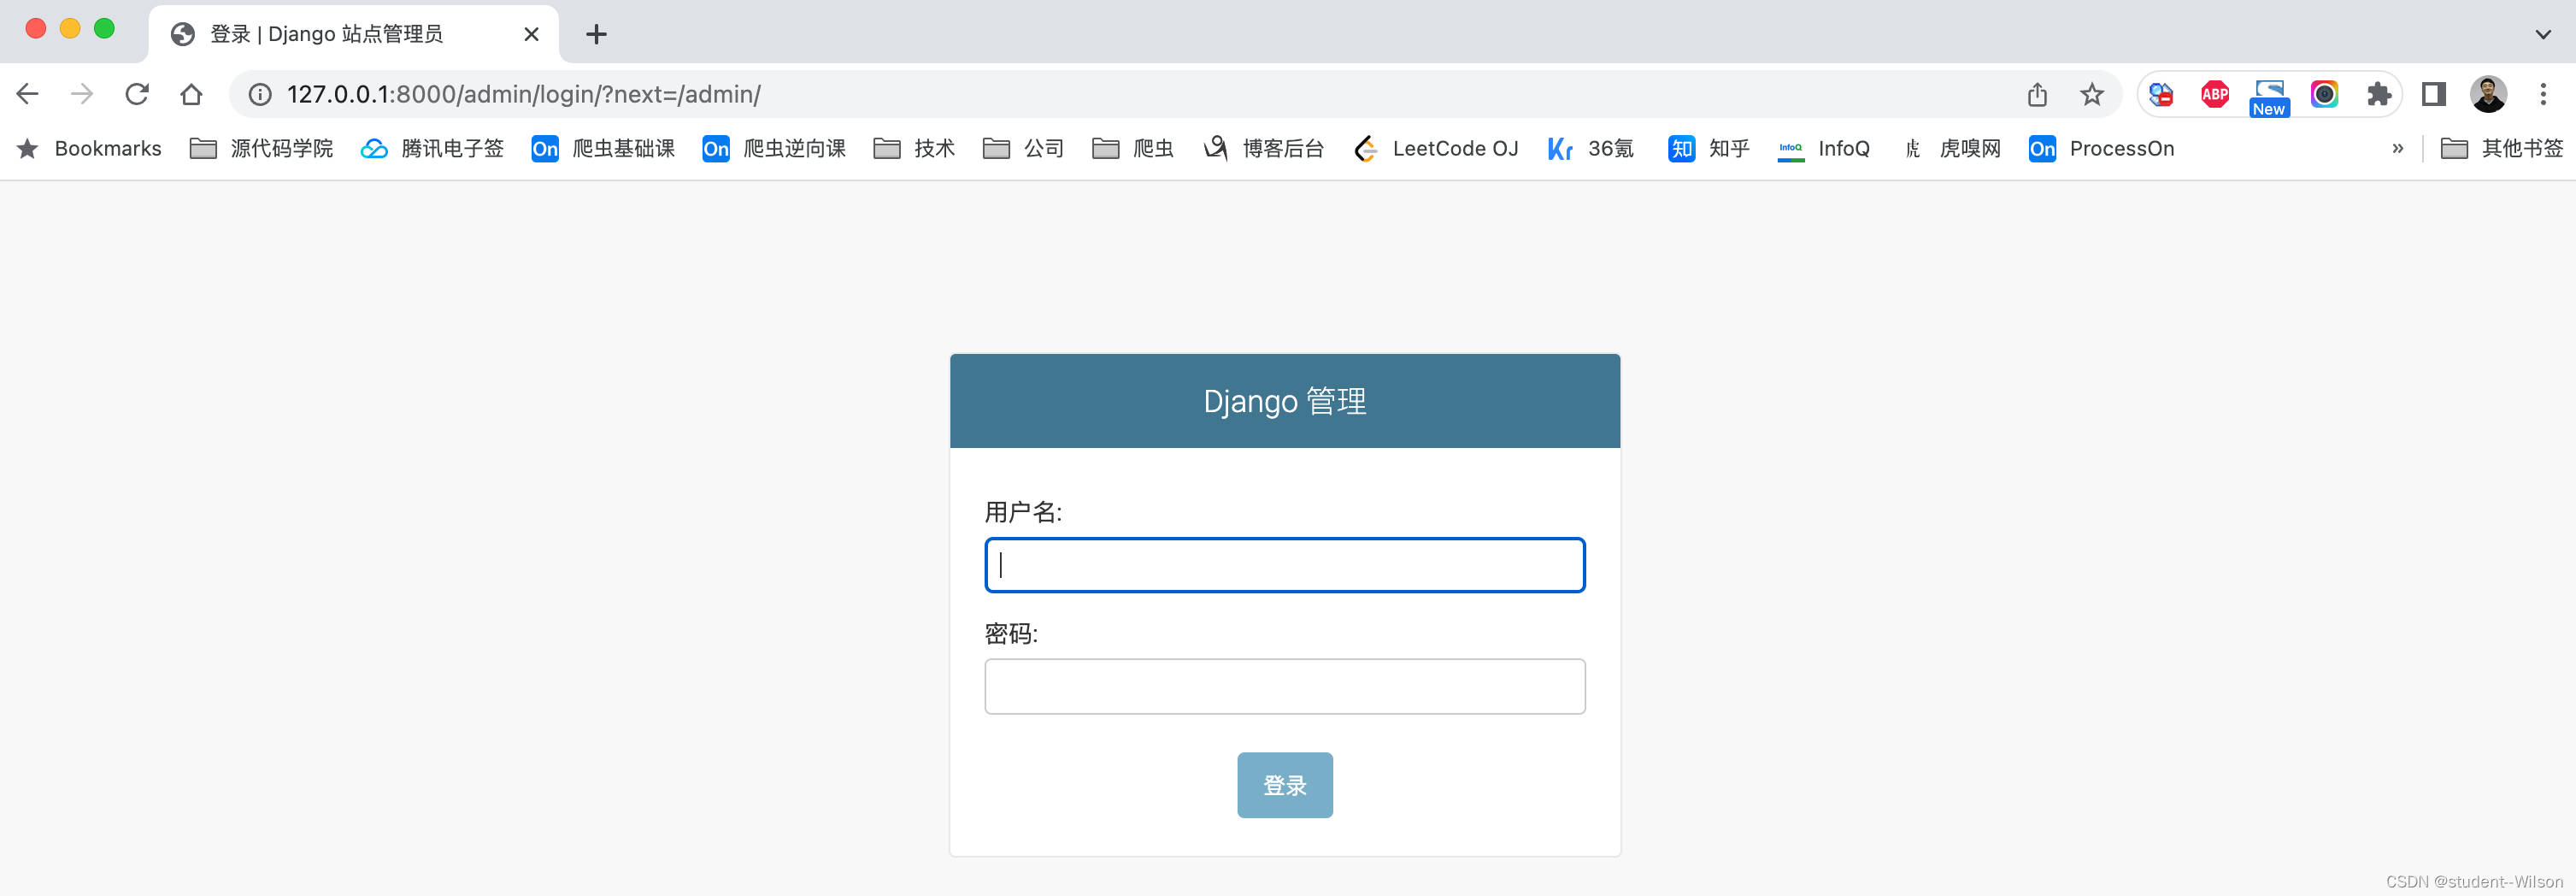Viewport: 2576px width, 896px height.
Task: Open the 爬虫逆向课 bookmark
Action: click(x=774, y=149)
